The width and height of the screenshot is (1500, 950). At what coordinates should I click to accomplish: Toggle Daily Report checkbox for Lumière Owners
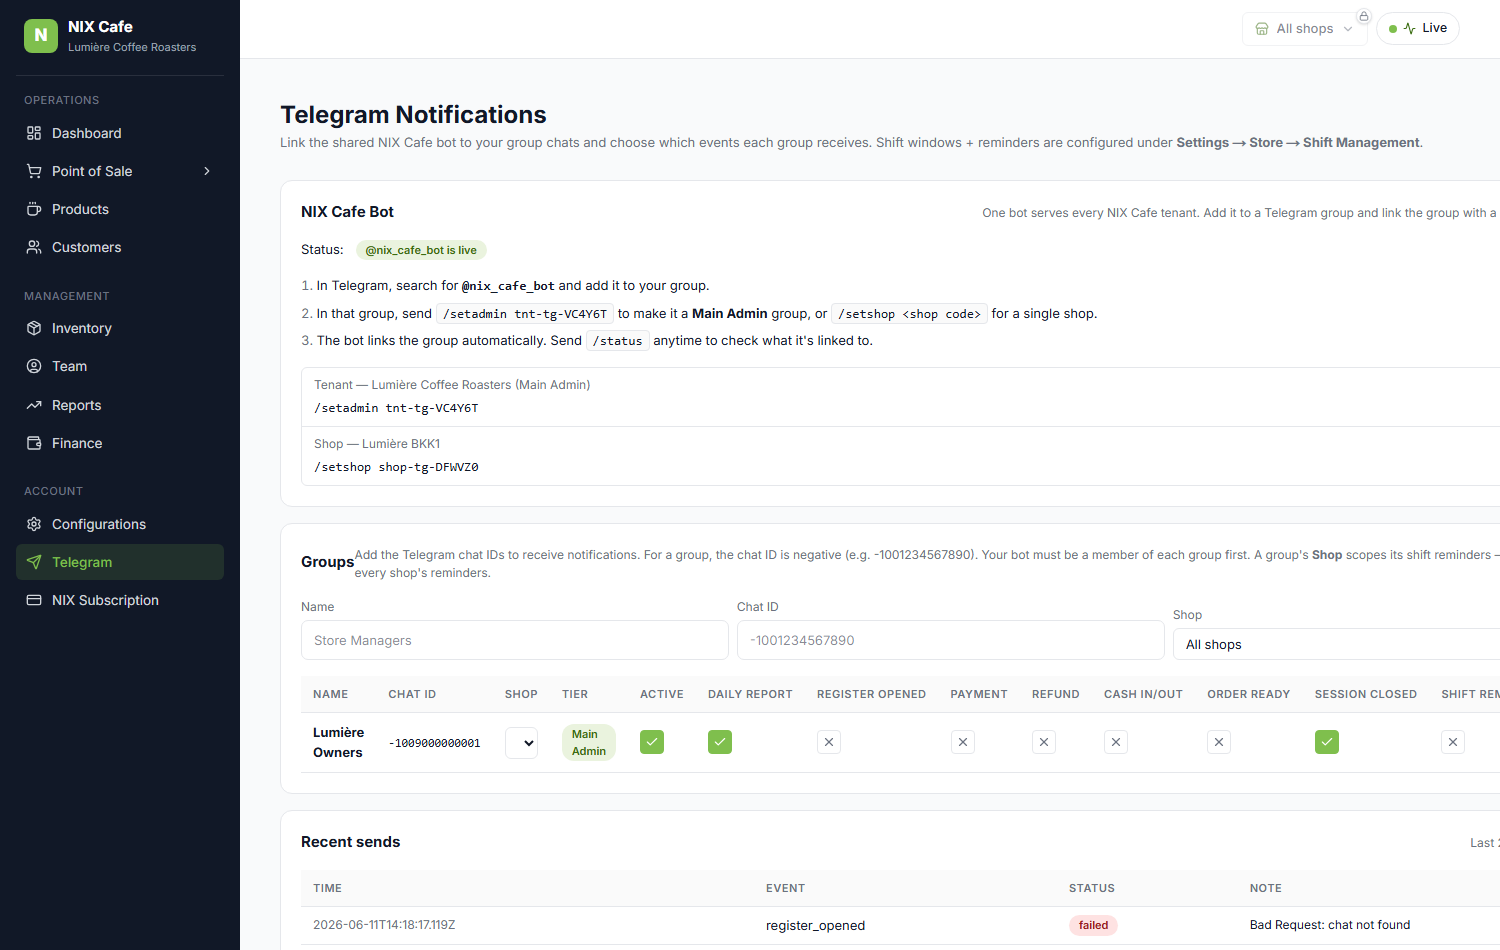(720, 742)
